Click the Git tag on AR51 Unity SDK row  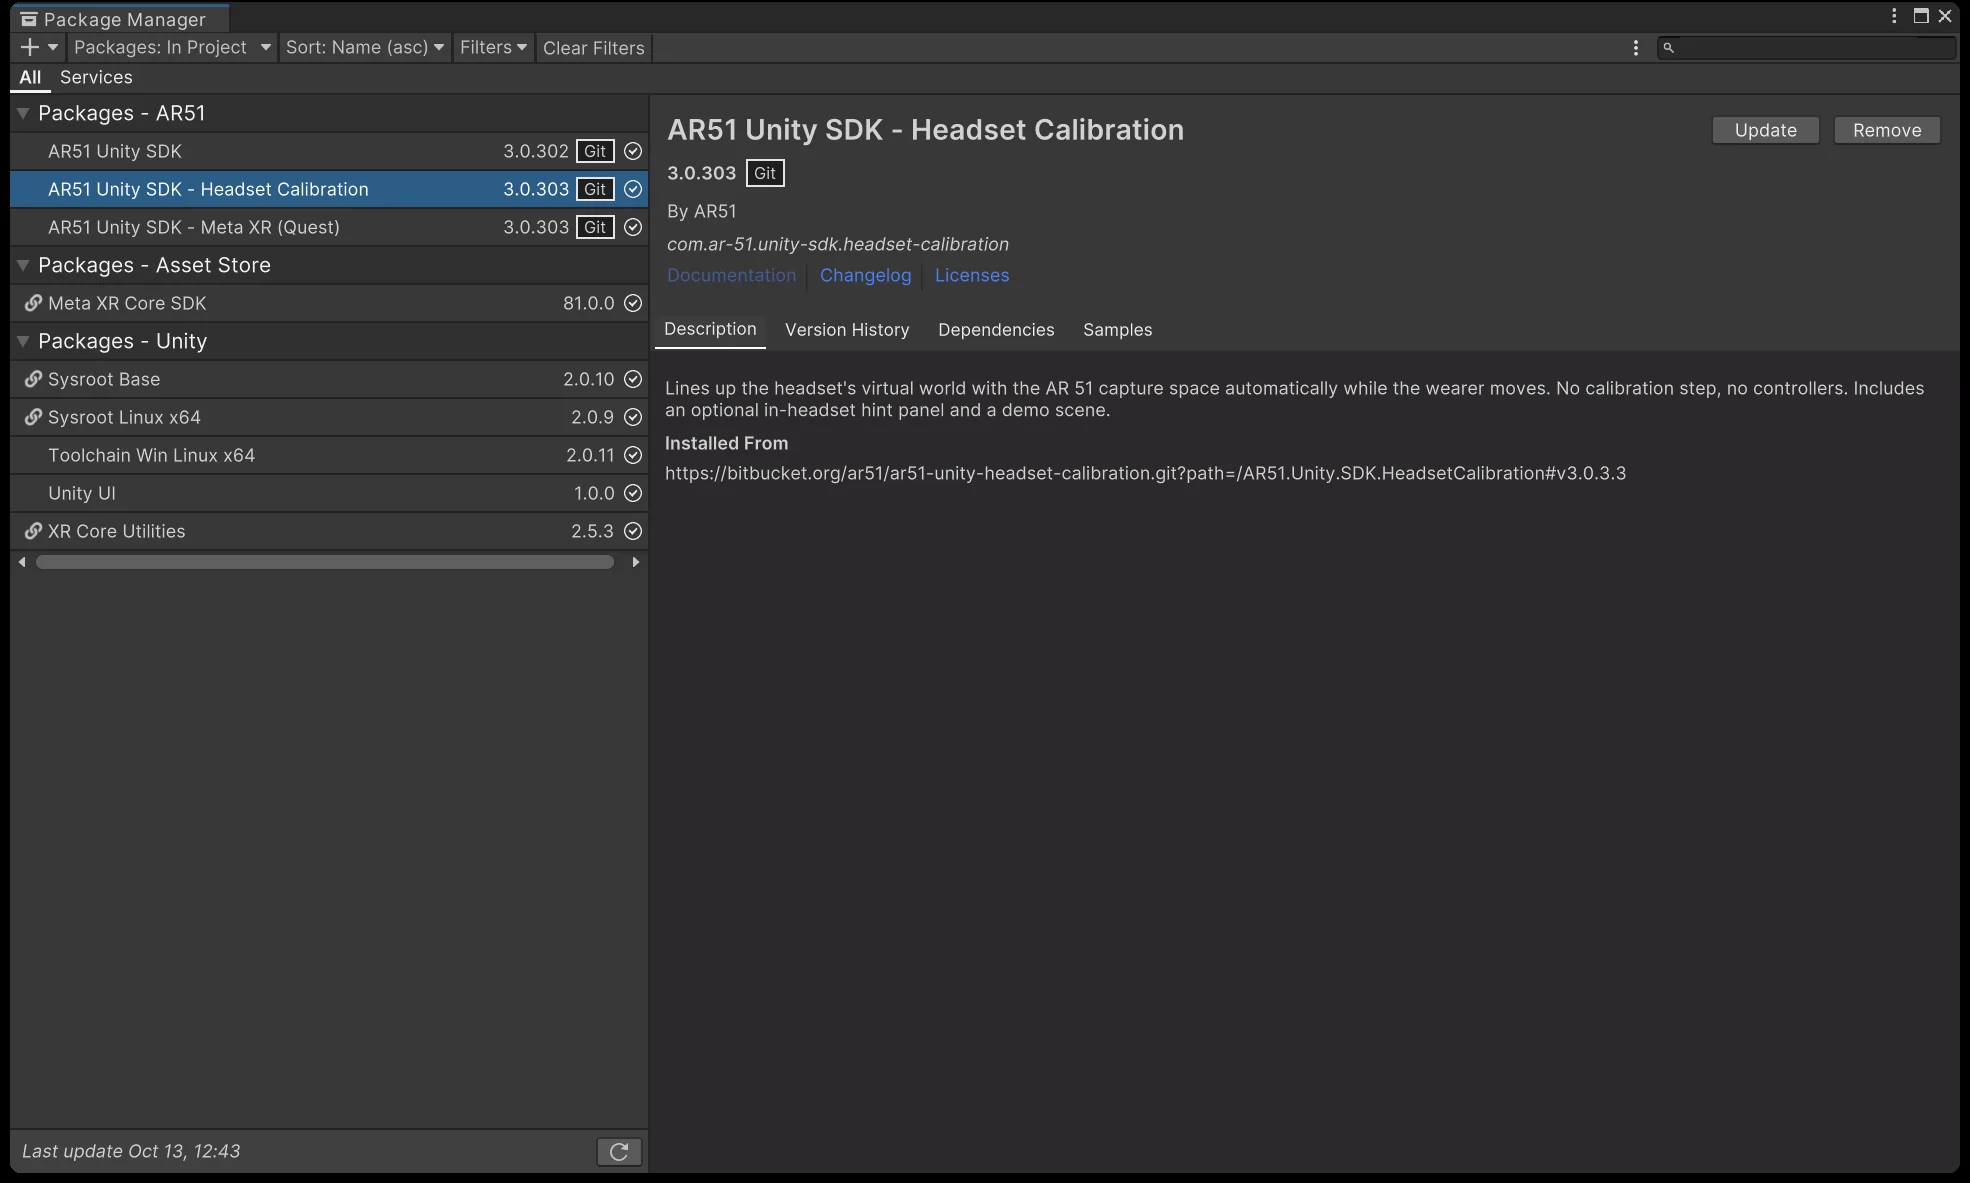pyautogui.click(x=595, y=151)
